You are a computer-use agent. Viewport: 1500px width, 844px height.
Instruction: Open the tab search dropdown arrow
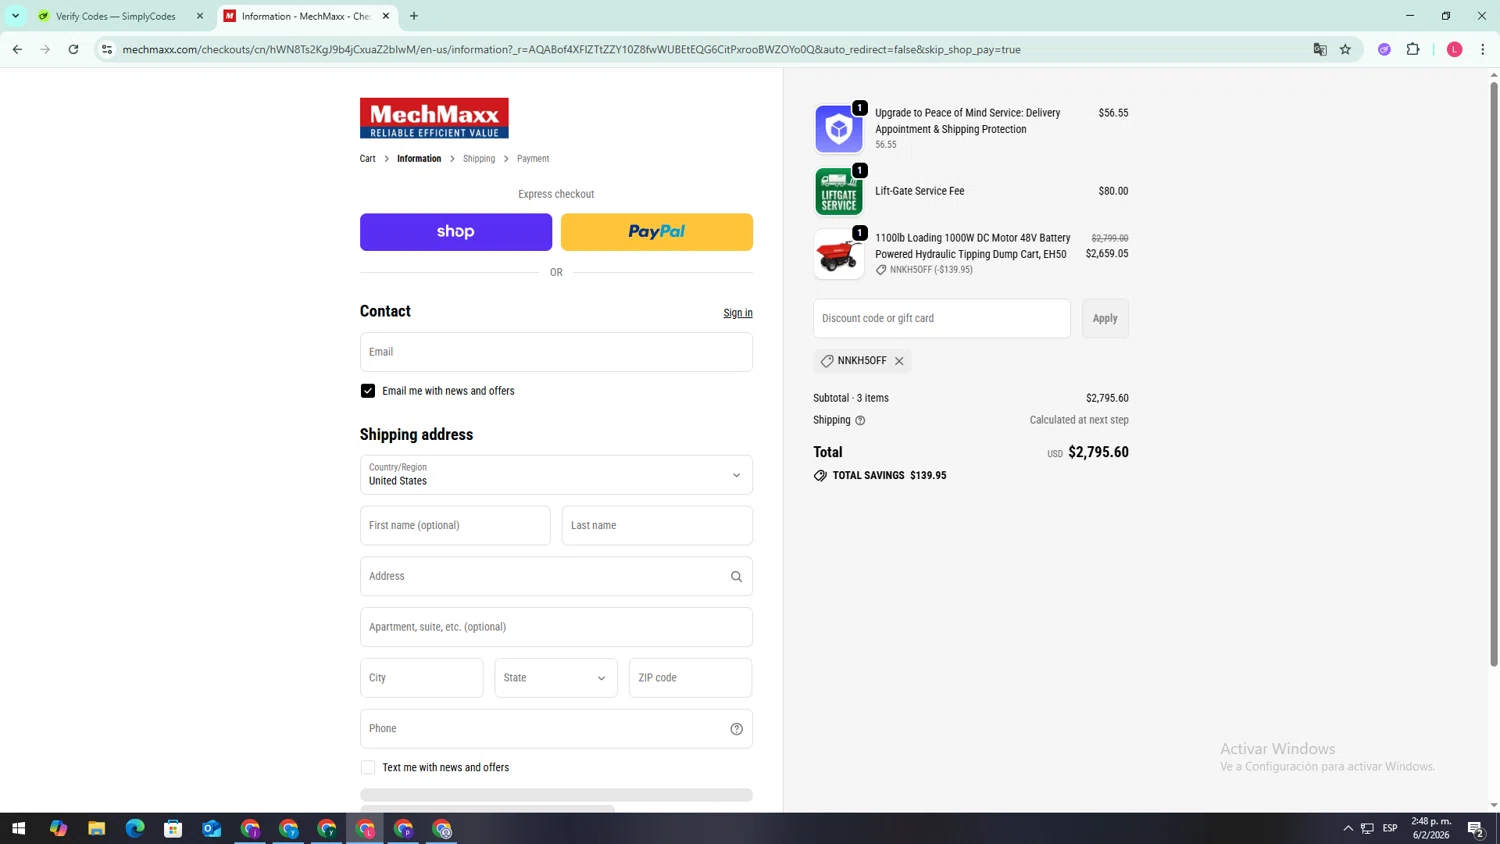click(15, 16)
